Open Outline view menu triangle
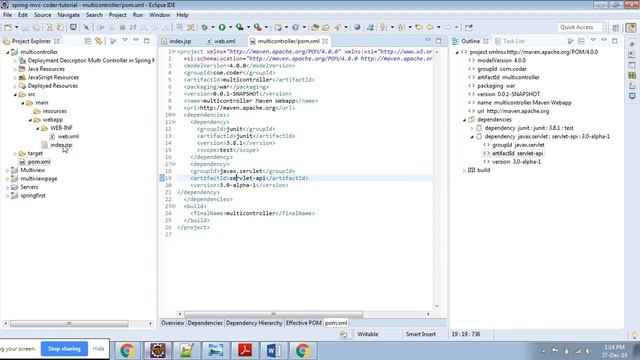This screenshot has width=640, height=360. (x=593, y=41)
